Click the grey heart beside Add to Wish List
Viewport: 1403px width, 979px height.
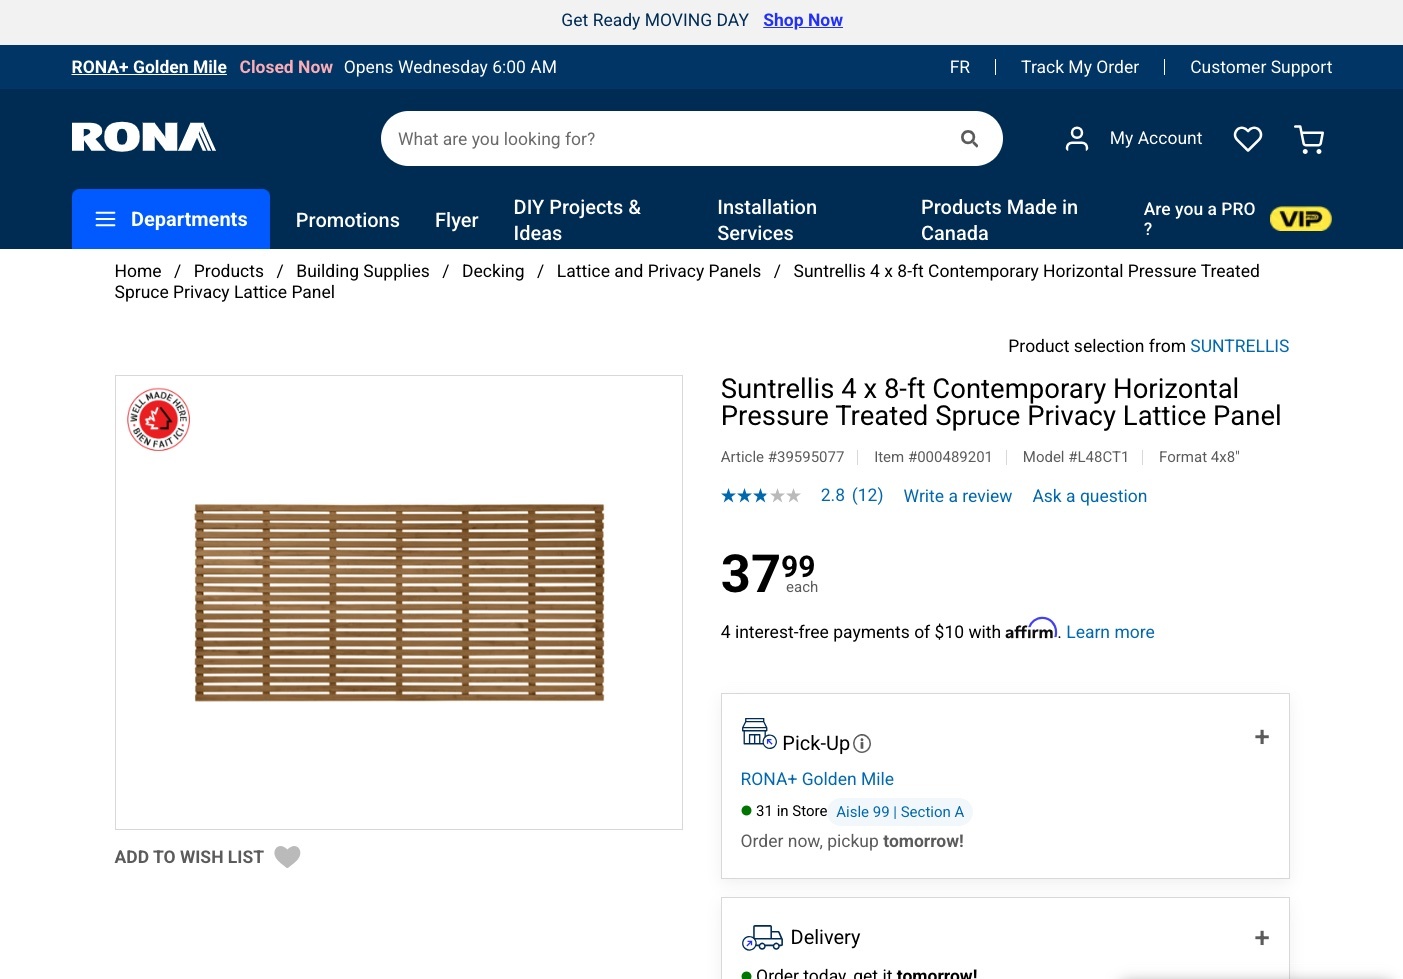(x=287, y=857)
